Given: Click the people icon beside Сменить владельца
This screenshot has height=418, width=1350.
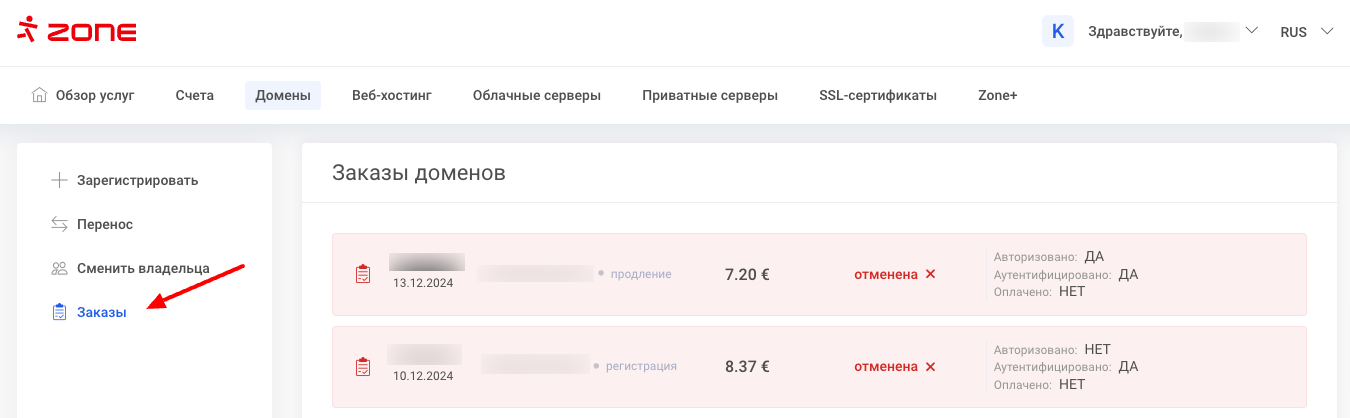Looking at the screenshot, I should tap(59, 269).
